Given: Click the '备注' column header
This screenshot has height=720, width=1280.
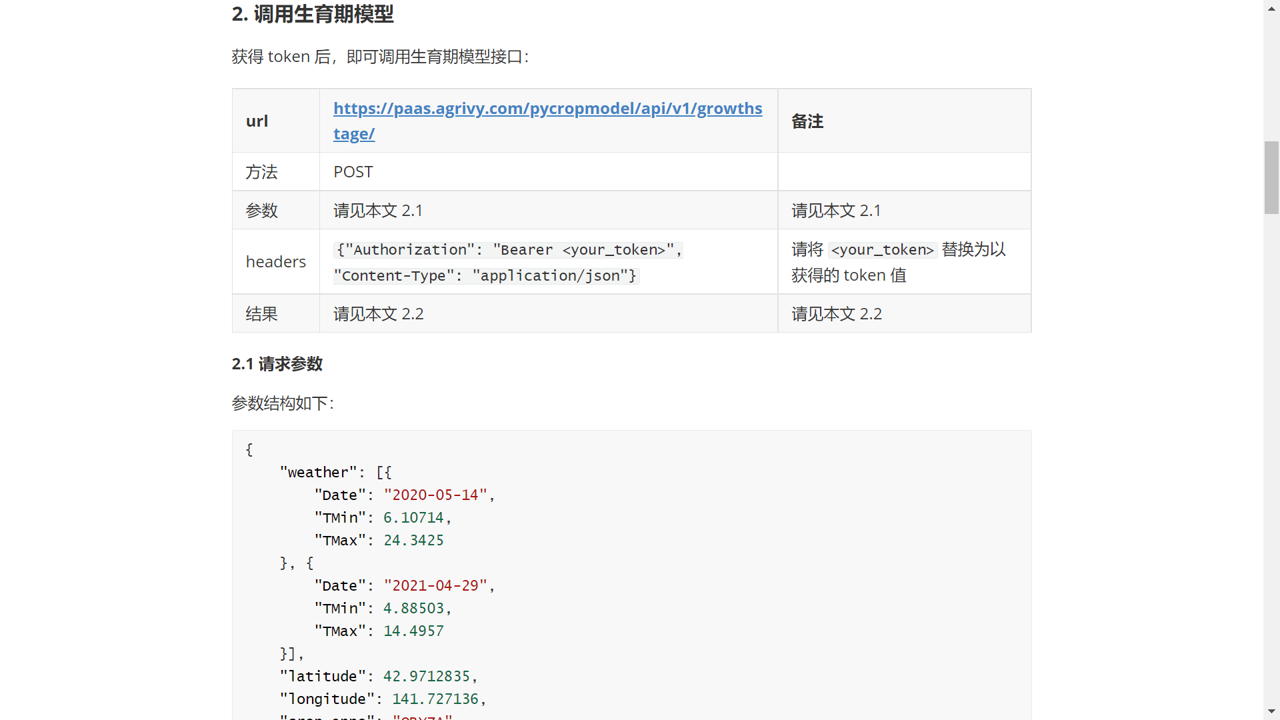Looking at the screenshot, I should pos(807,121).
